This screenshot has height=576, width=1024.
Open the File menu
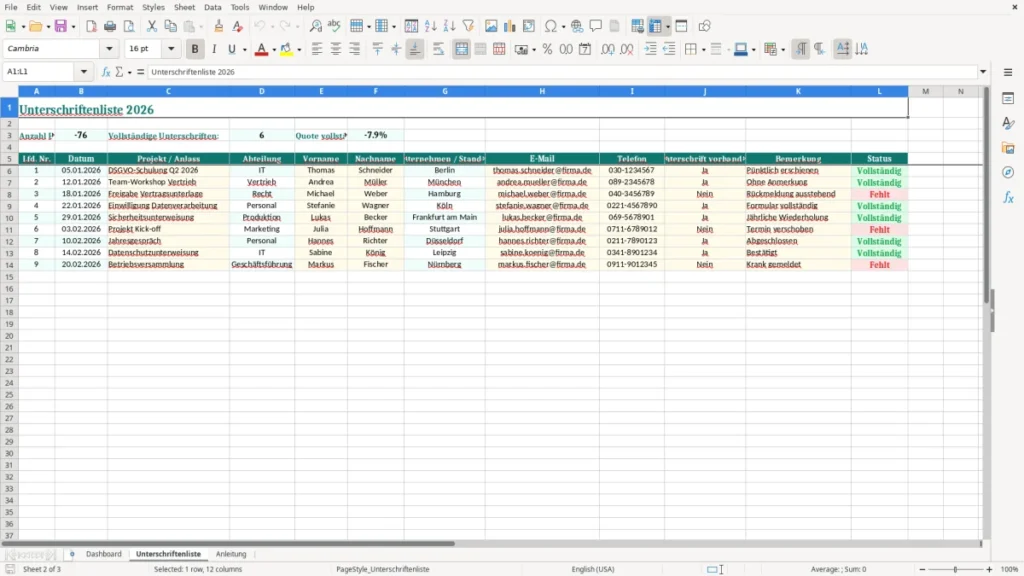click(11, 7)
